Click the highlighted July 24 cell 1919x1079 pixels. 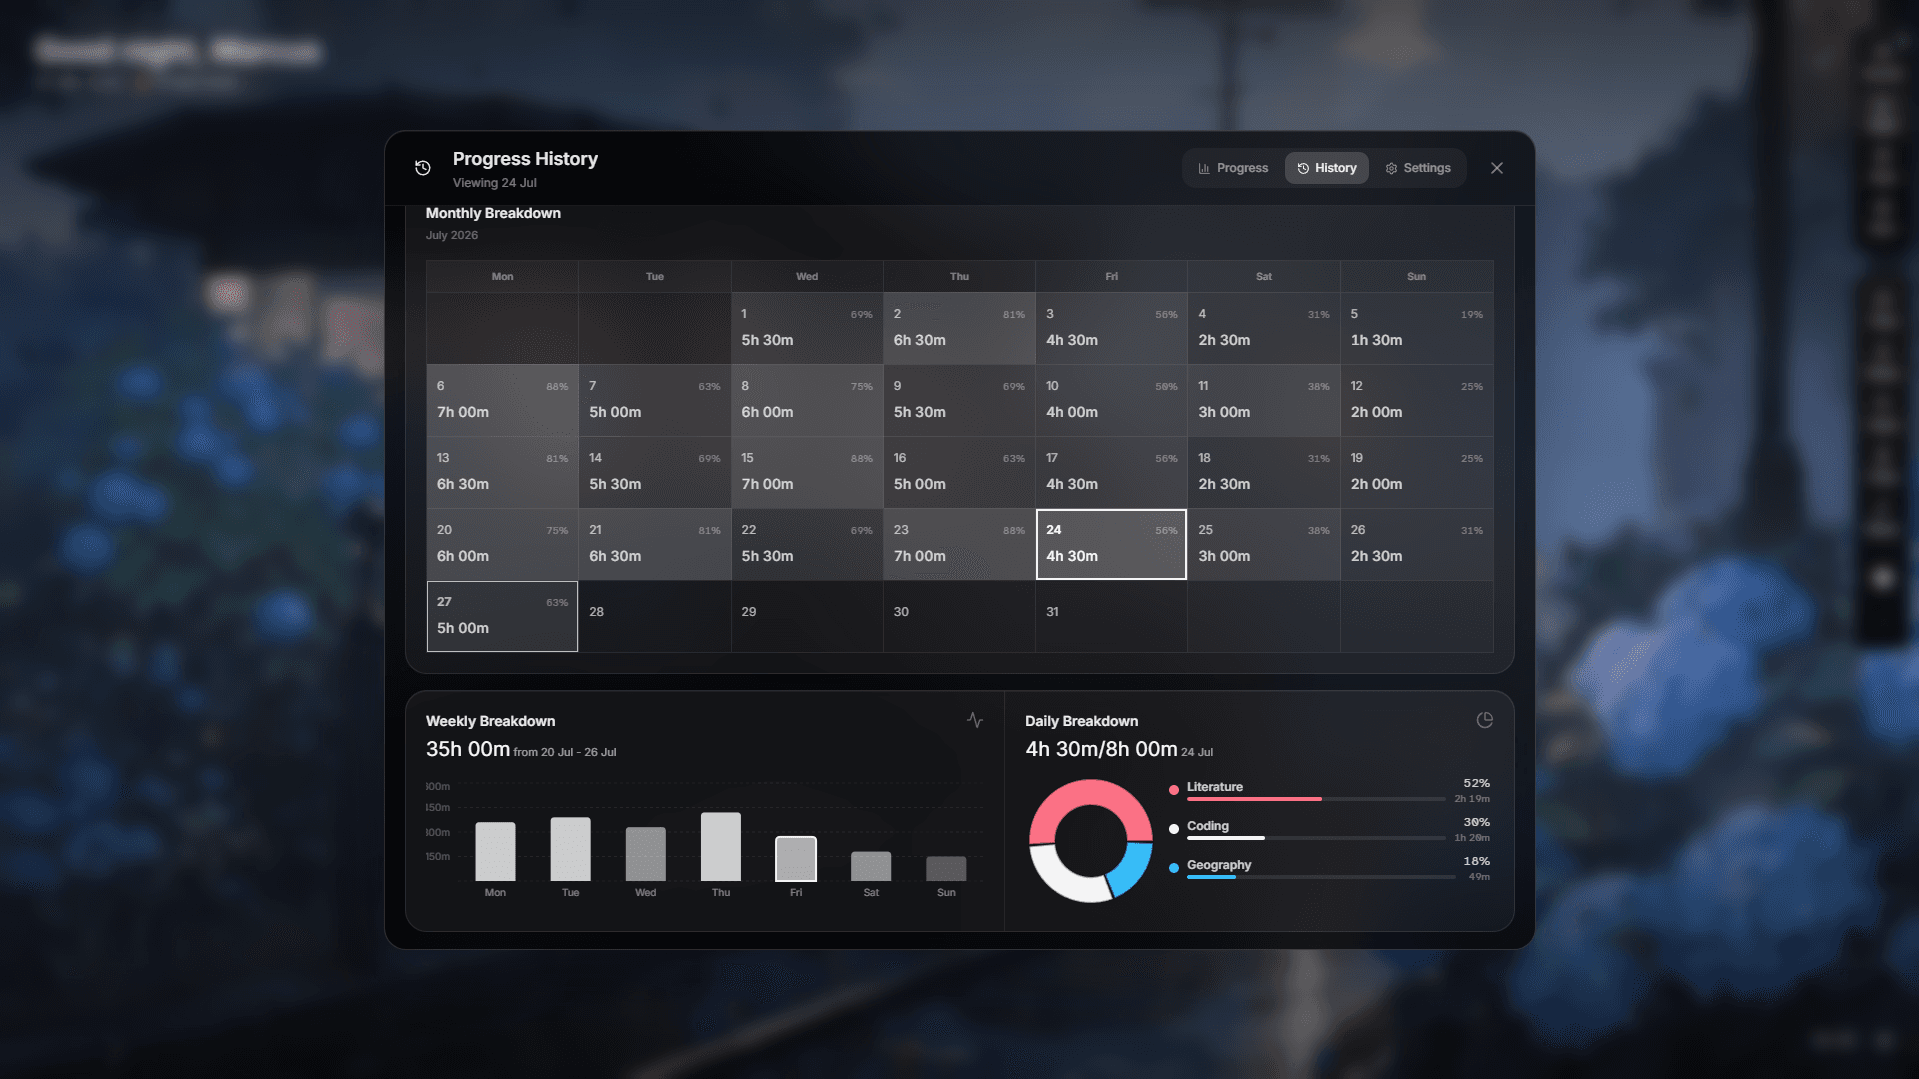pyautogui.click(x=1111, y=544)
